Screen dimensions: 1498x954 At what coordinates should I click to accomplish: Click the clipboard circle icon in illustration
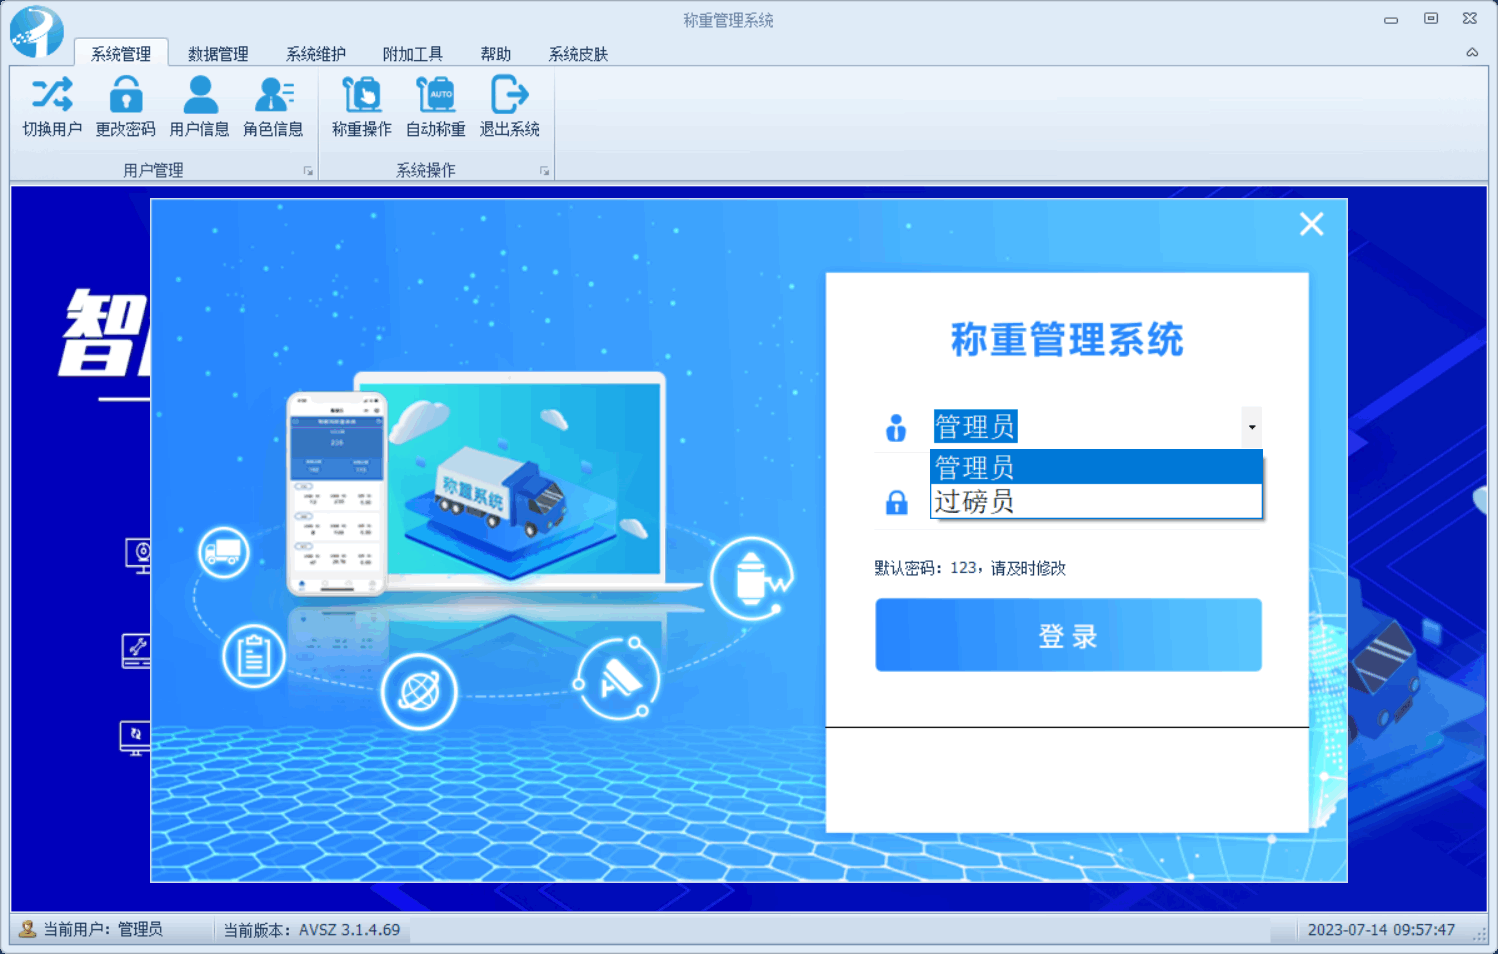[253, 655]
